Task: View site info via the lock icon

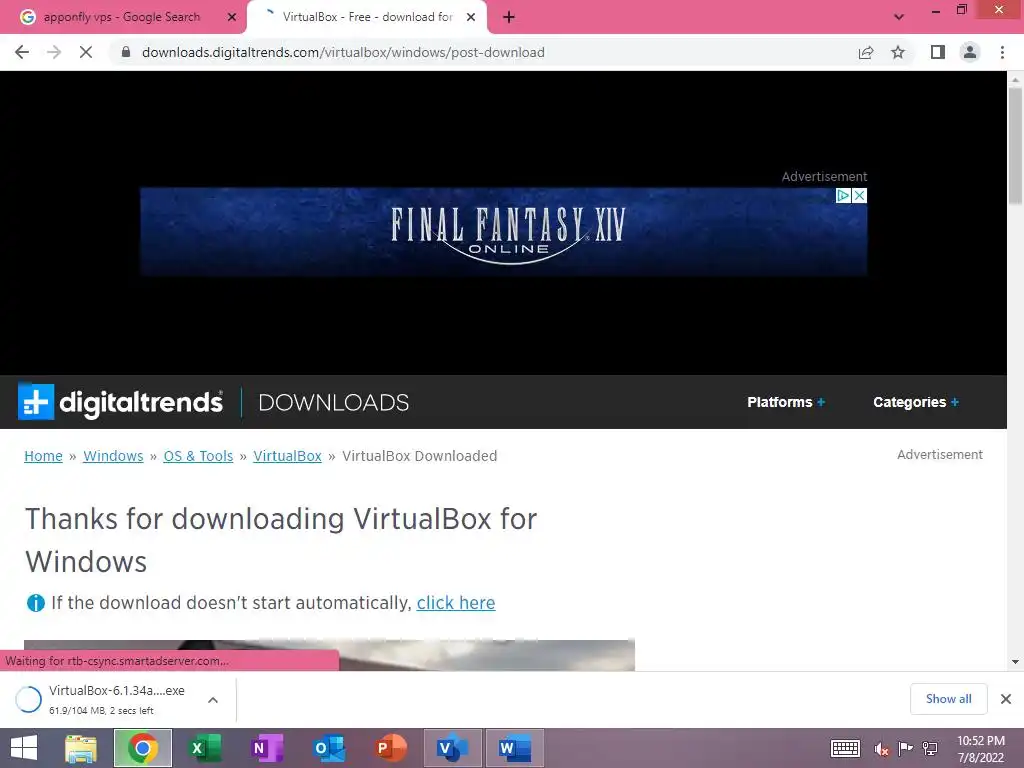Action: pyautogui.click(x=126, y=52)
